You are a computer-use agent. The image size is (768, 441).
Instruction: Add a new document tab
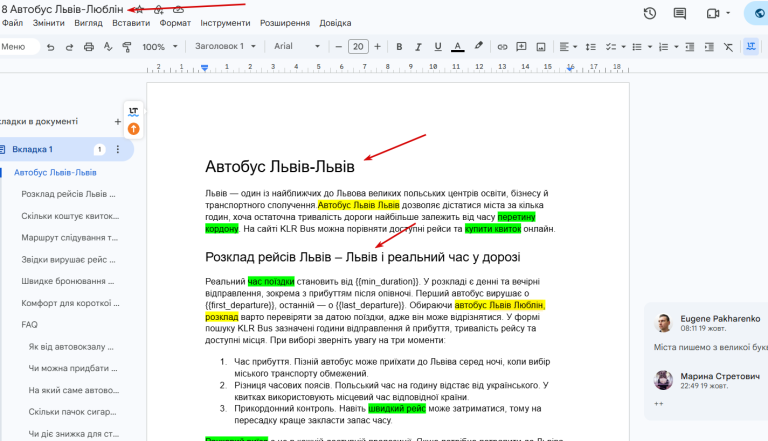point(118,122)
